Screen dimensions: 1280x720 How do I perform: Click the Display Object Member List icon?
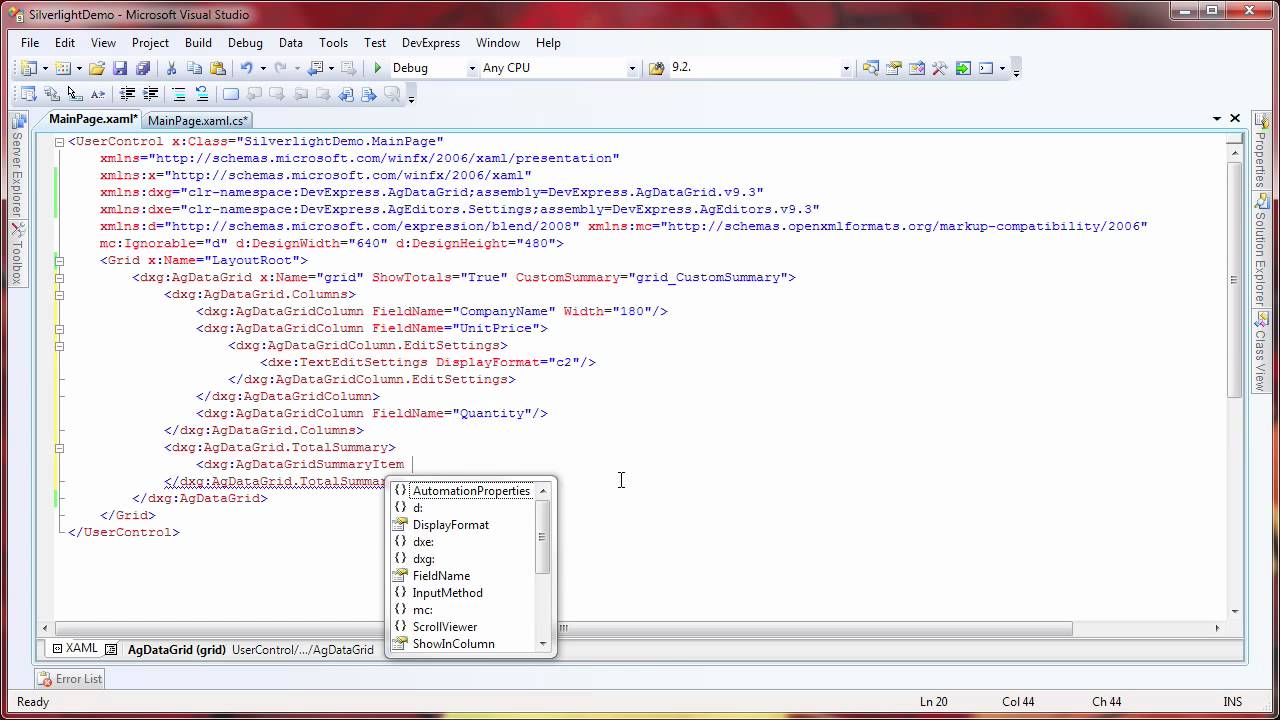(28, 94)
